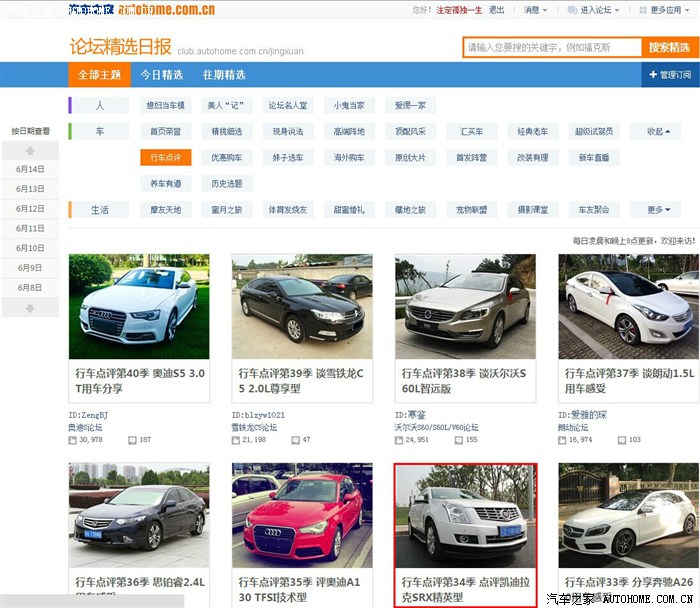Click the 搜索精选 search button
The image size is (700, 608).
pos(668,48)
